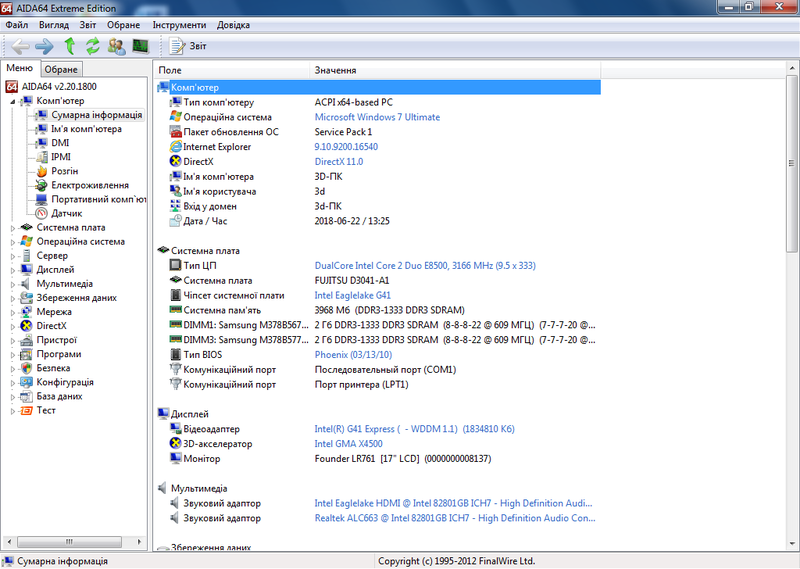Collapse the Комп'ютер tree node
Viewport: 800px width, 569px height.
coord(13,102)
